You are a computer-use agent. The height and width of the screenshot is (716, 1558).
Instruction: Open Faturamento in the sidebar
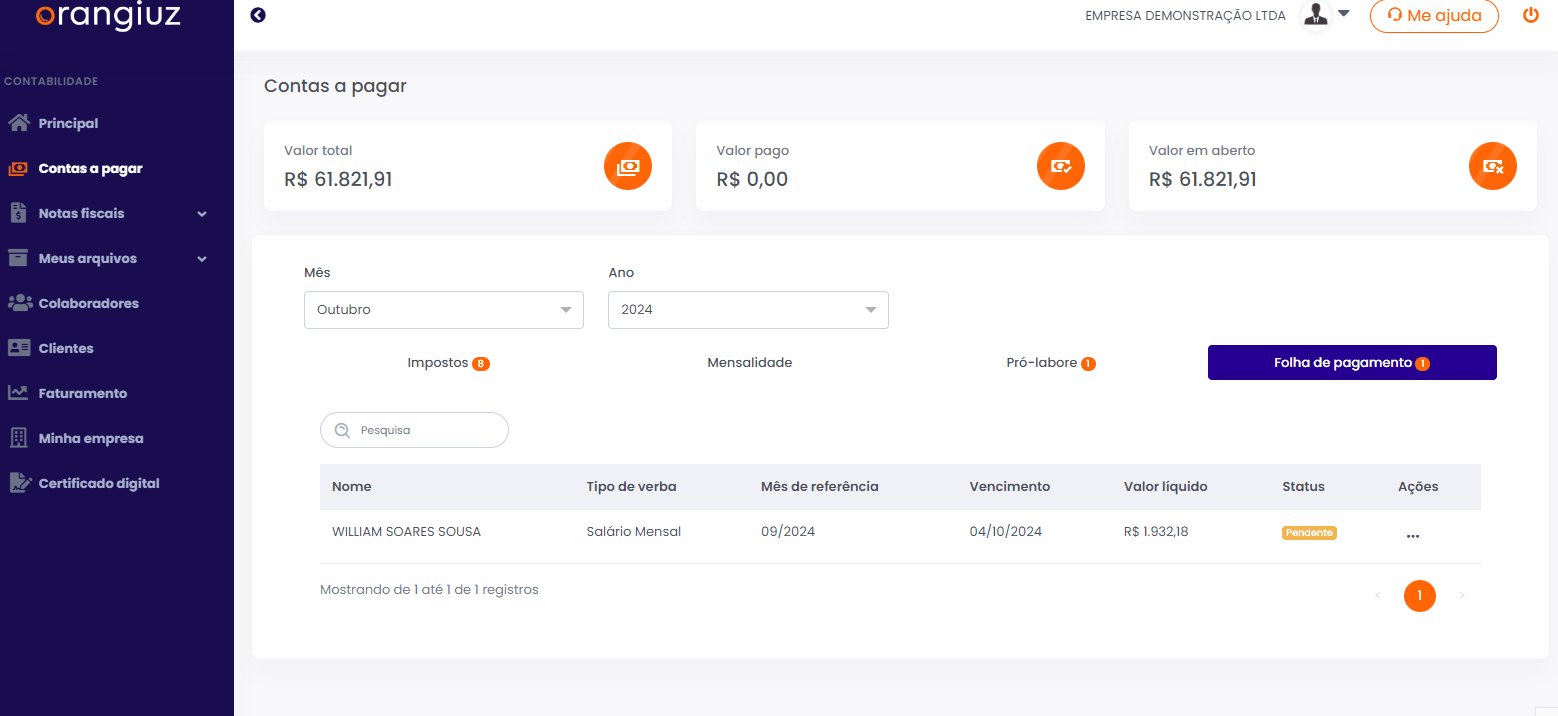[82, 393]
